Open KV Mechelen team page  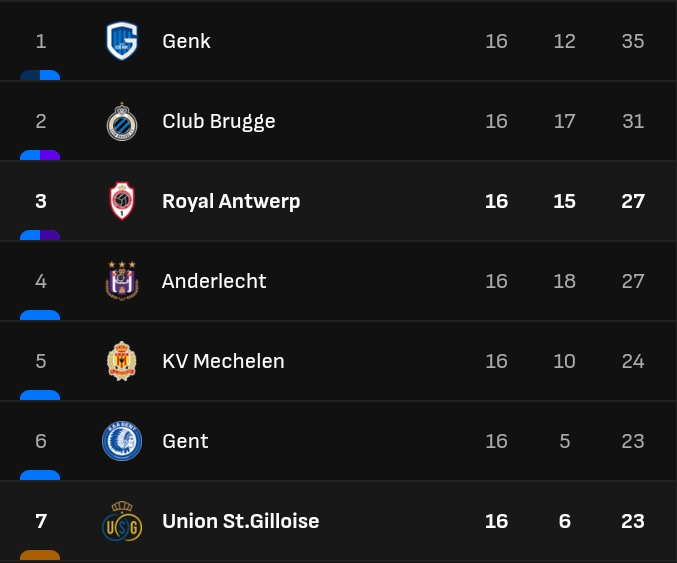[x=223, y=361]
